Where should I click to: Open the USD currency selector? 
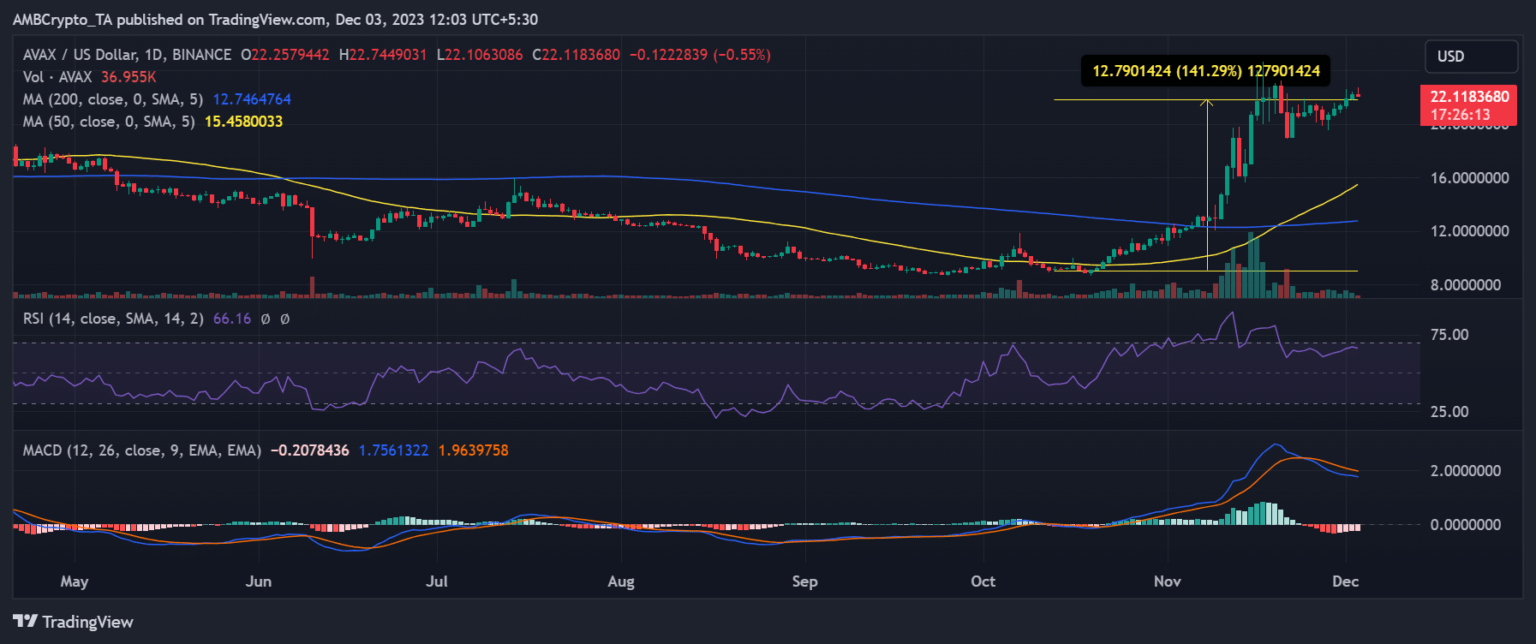pyautogui.click(x=1450, y=56)
